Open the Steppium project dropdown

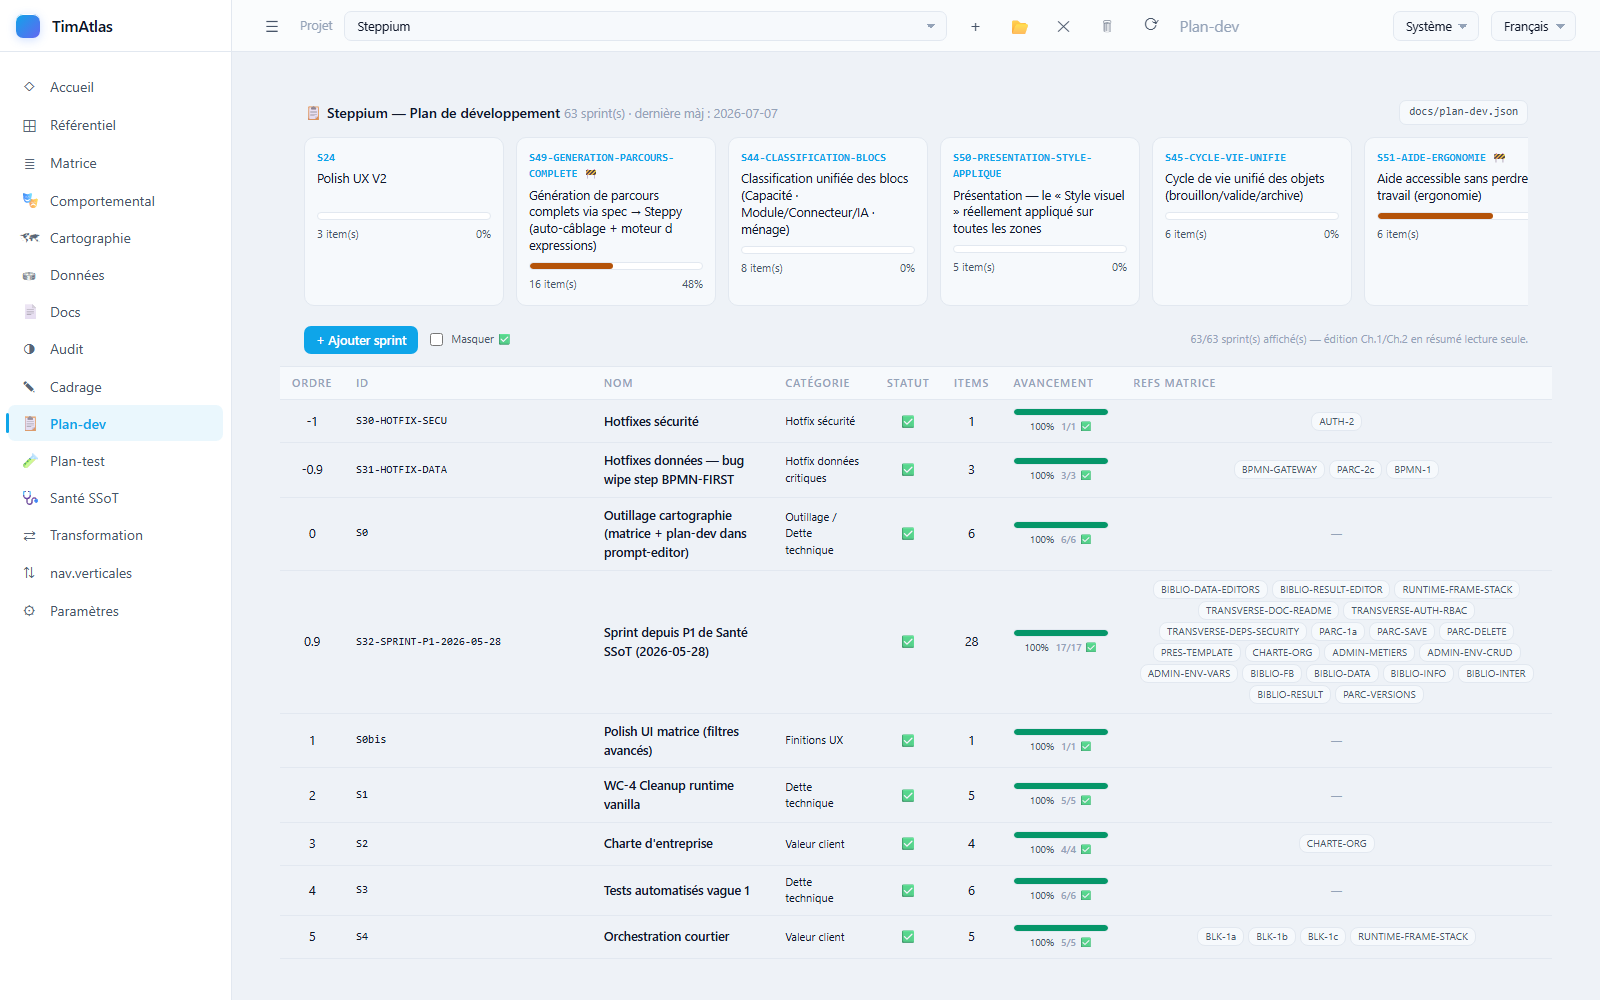pyautogui.click(x=645, y=27)
